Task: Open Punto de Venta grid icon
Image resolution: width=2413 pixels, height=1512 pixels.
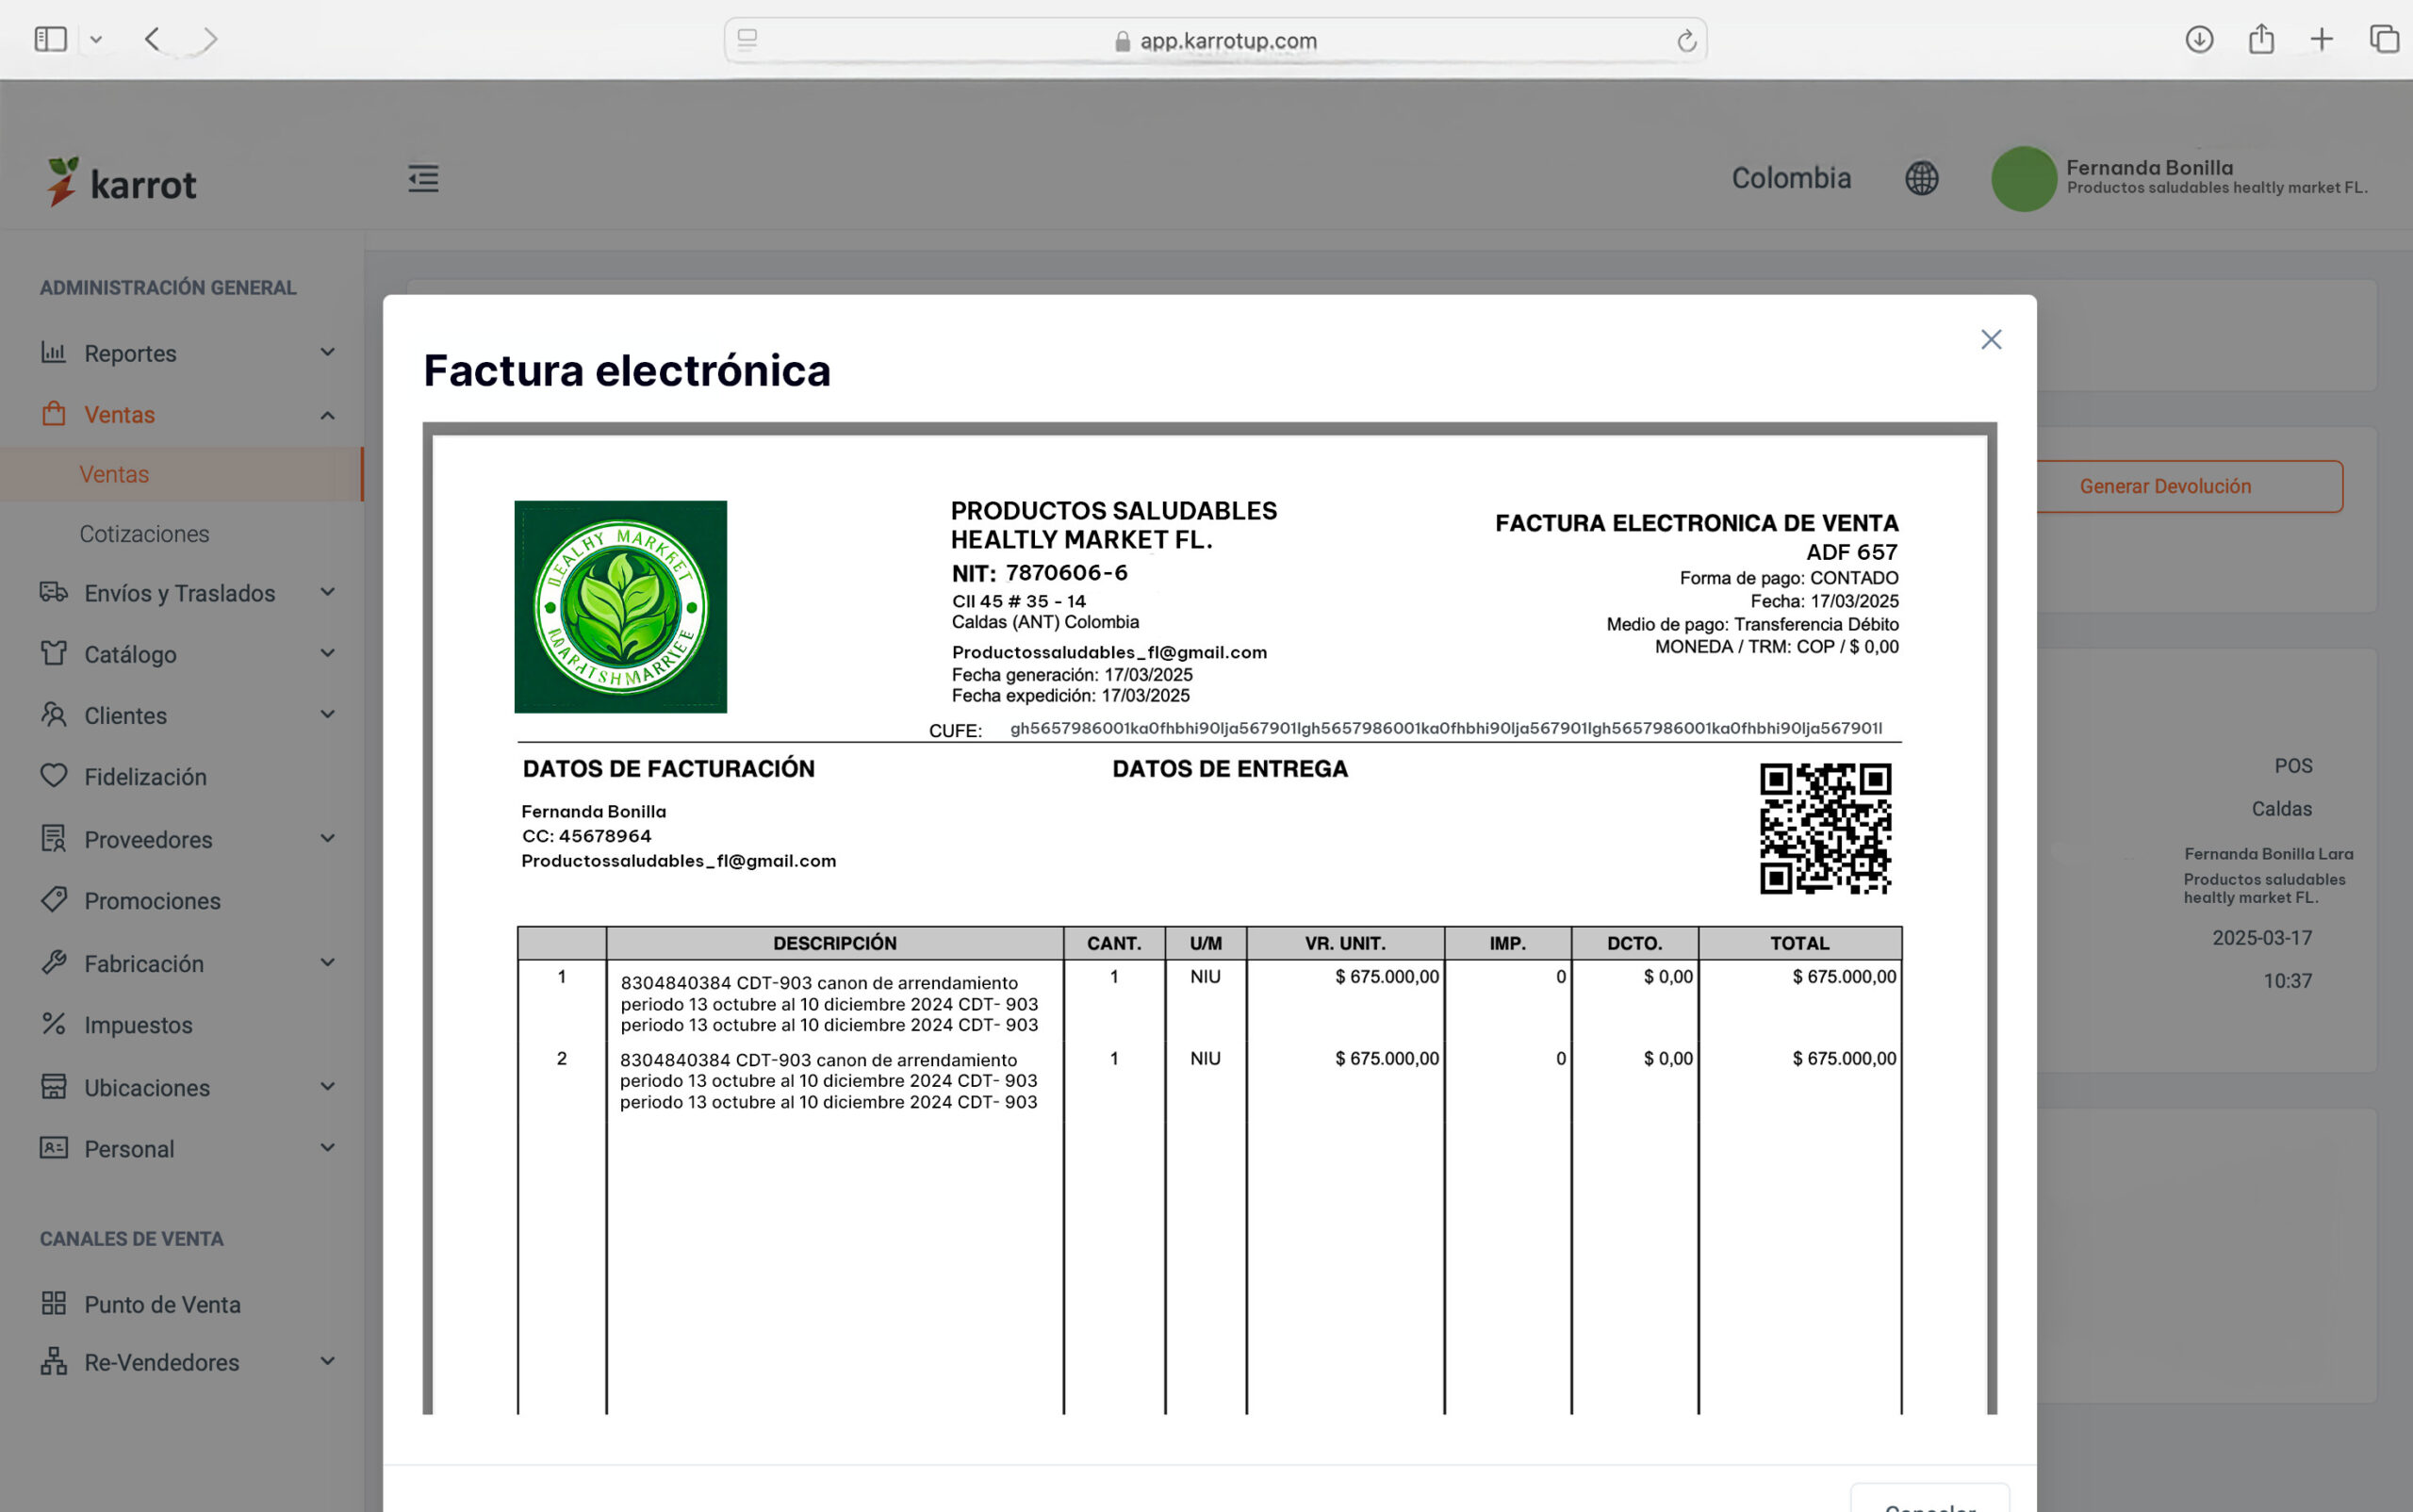Action: pyautogui.click(x=54, y=1303)
